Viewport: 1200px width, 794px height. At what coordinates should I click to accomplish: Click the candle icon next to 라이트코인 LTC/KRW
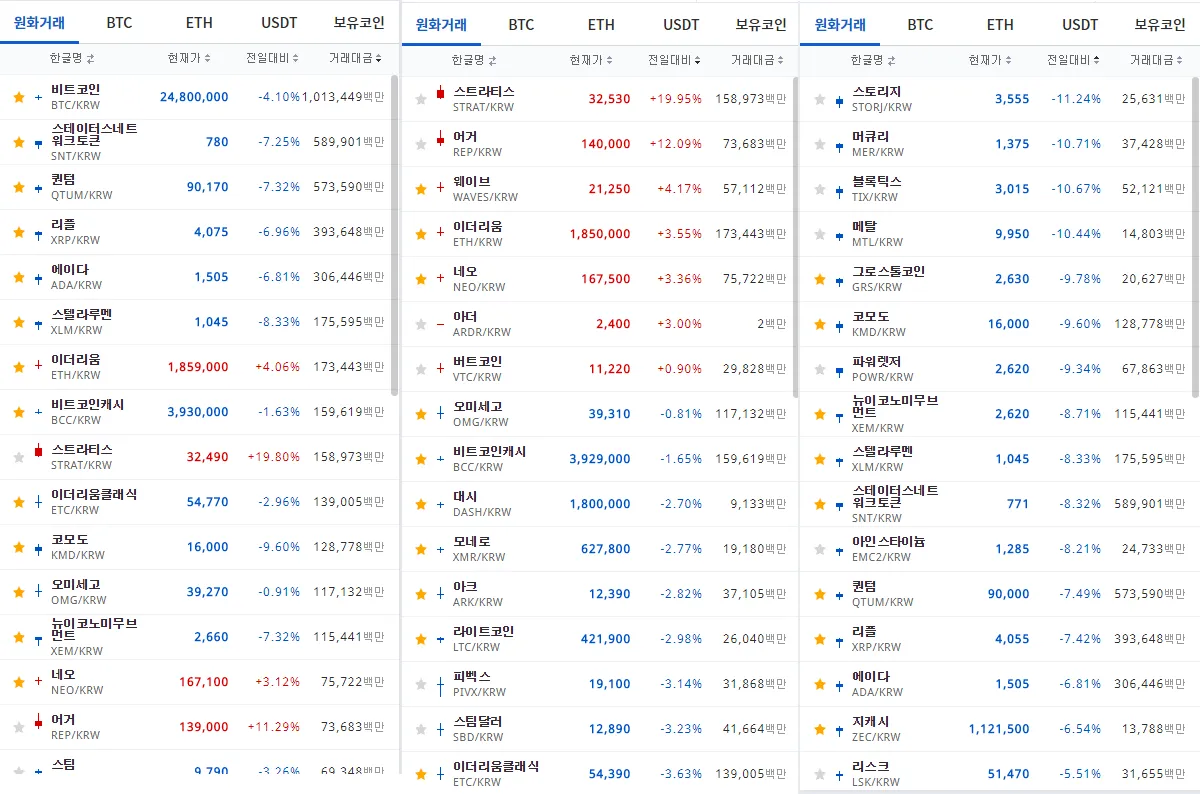pos(440,639)
